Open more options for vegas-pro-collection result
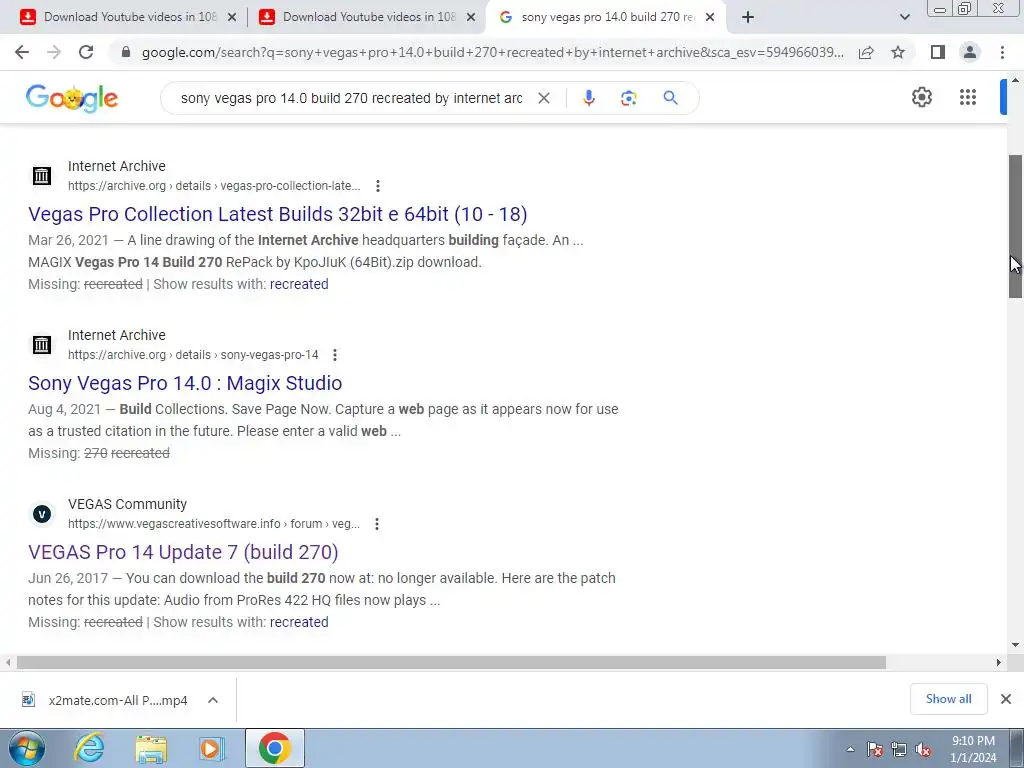The image size is (1024, 768). click(x=377, y=186)
